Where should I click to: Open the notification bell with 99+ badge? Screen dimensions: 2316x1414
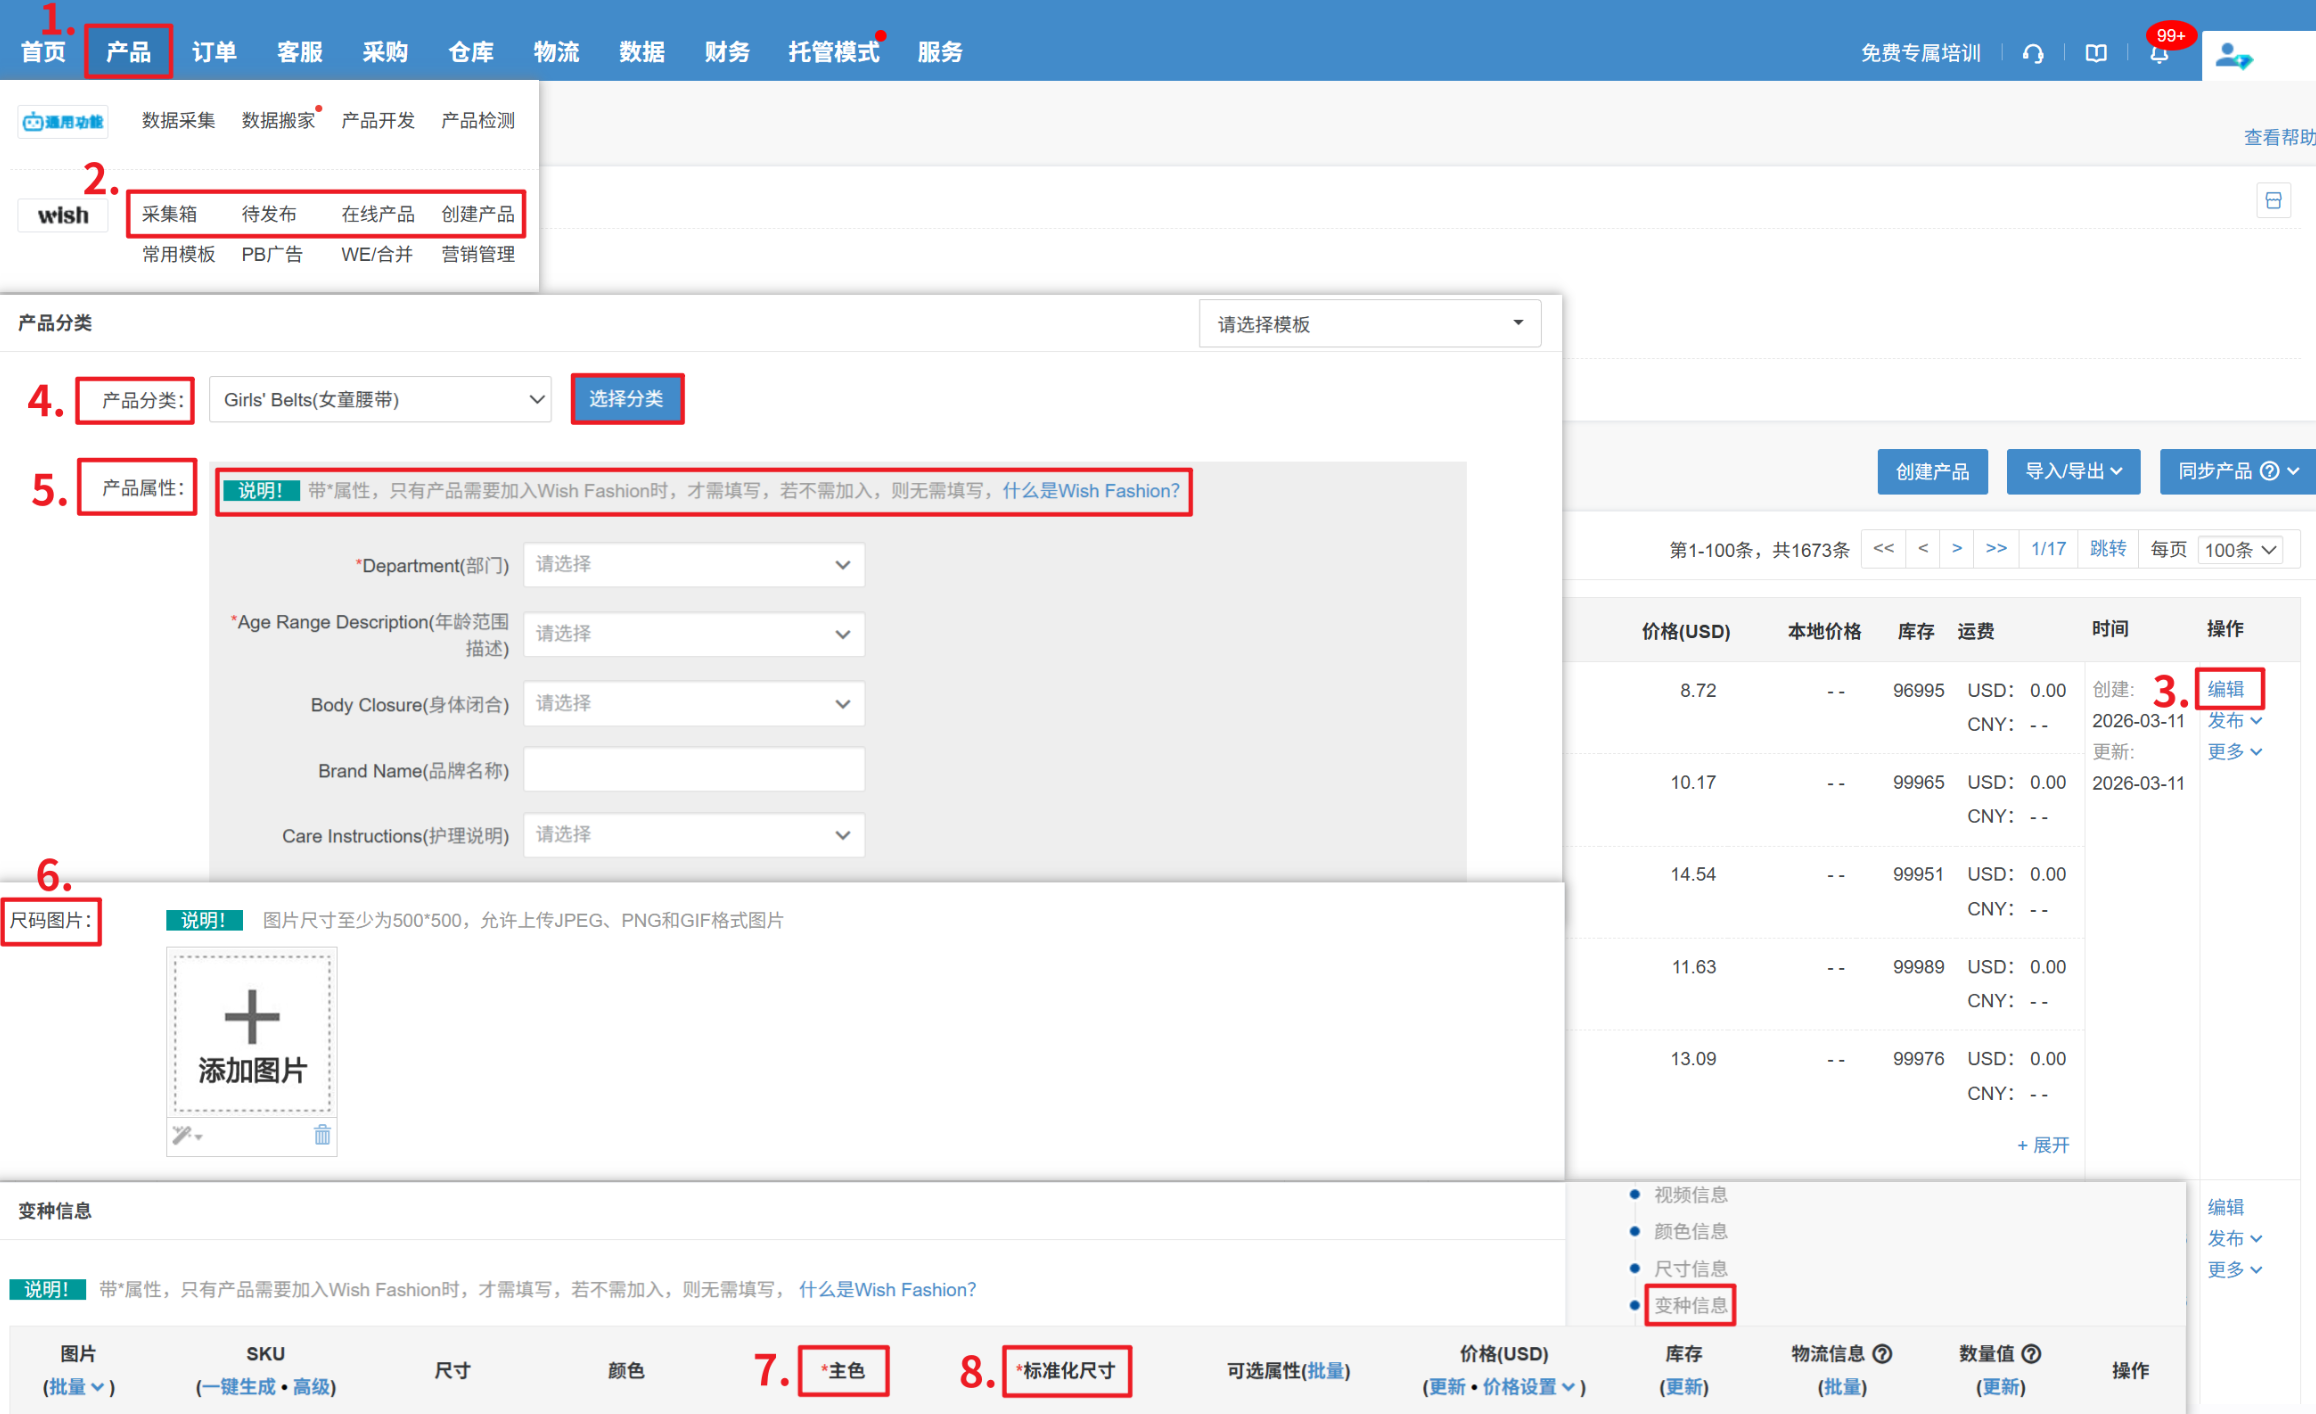pyautogui.click(x=2159, y=53)
